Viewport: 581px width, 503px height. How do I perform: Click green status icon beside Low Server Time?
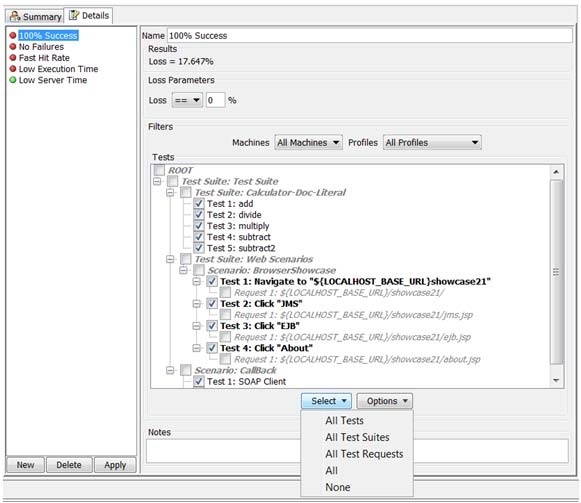(x=13, y=80)
